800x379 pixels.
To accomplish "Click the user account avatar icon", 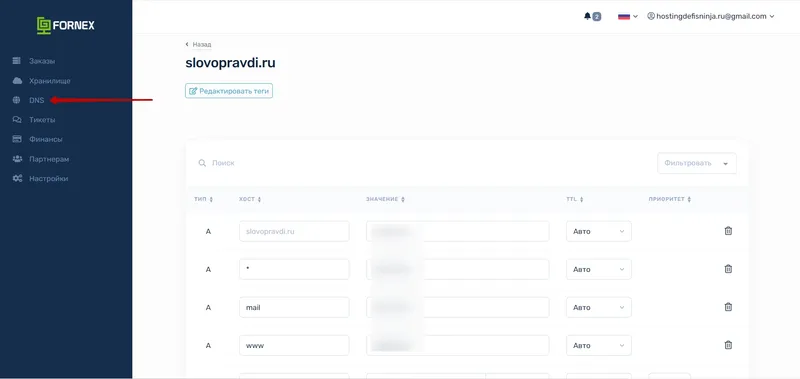I will point(651,16).
